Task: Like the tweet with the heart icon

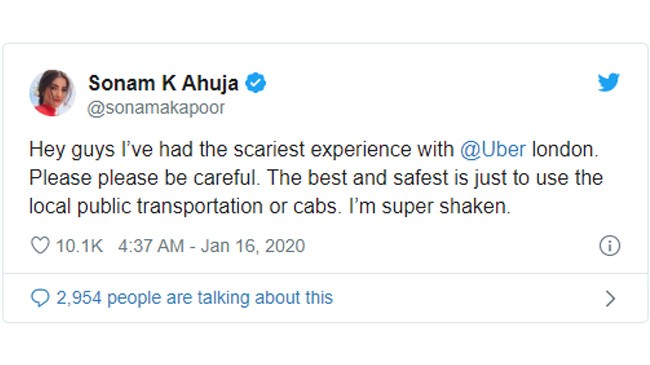Action: pos(40,245)
